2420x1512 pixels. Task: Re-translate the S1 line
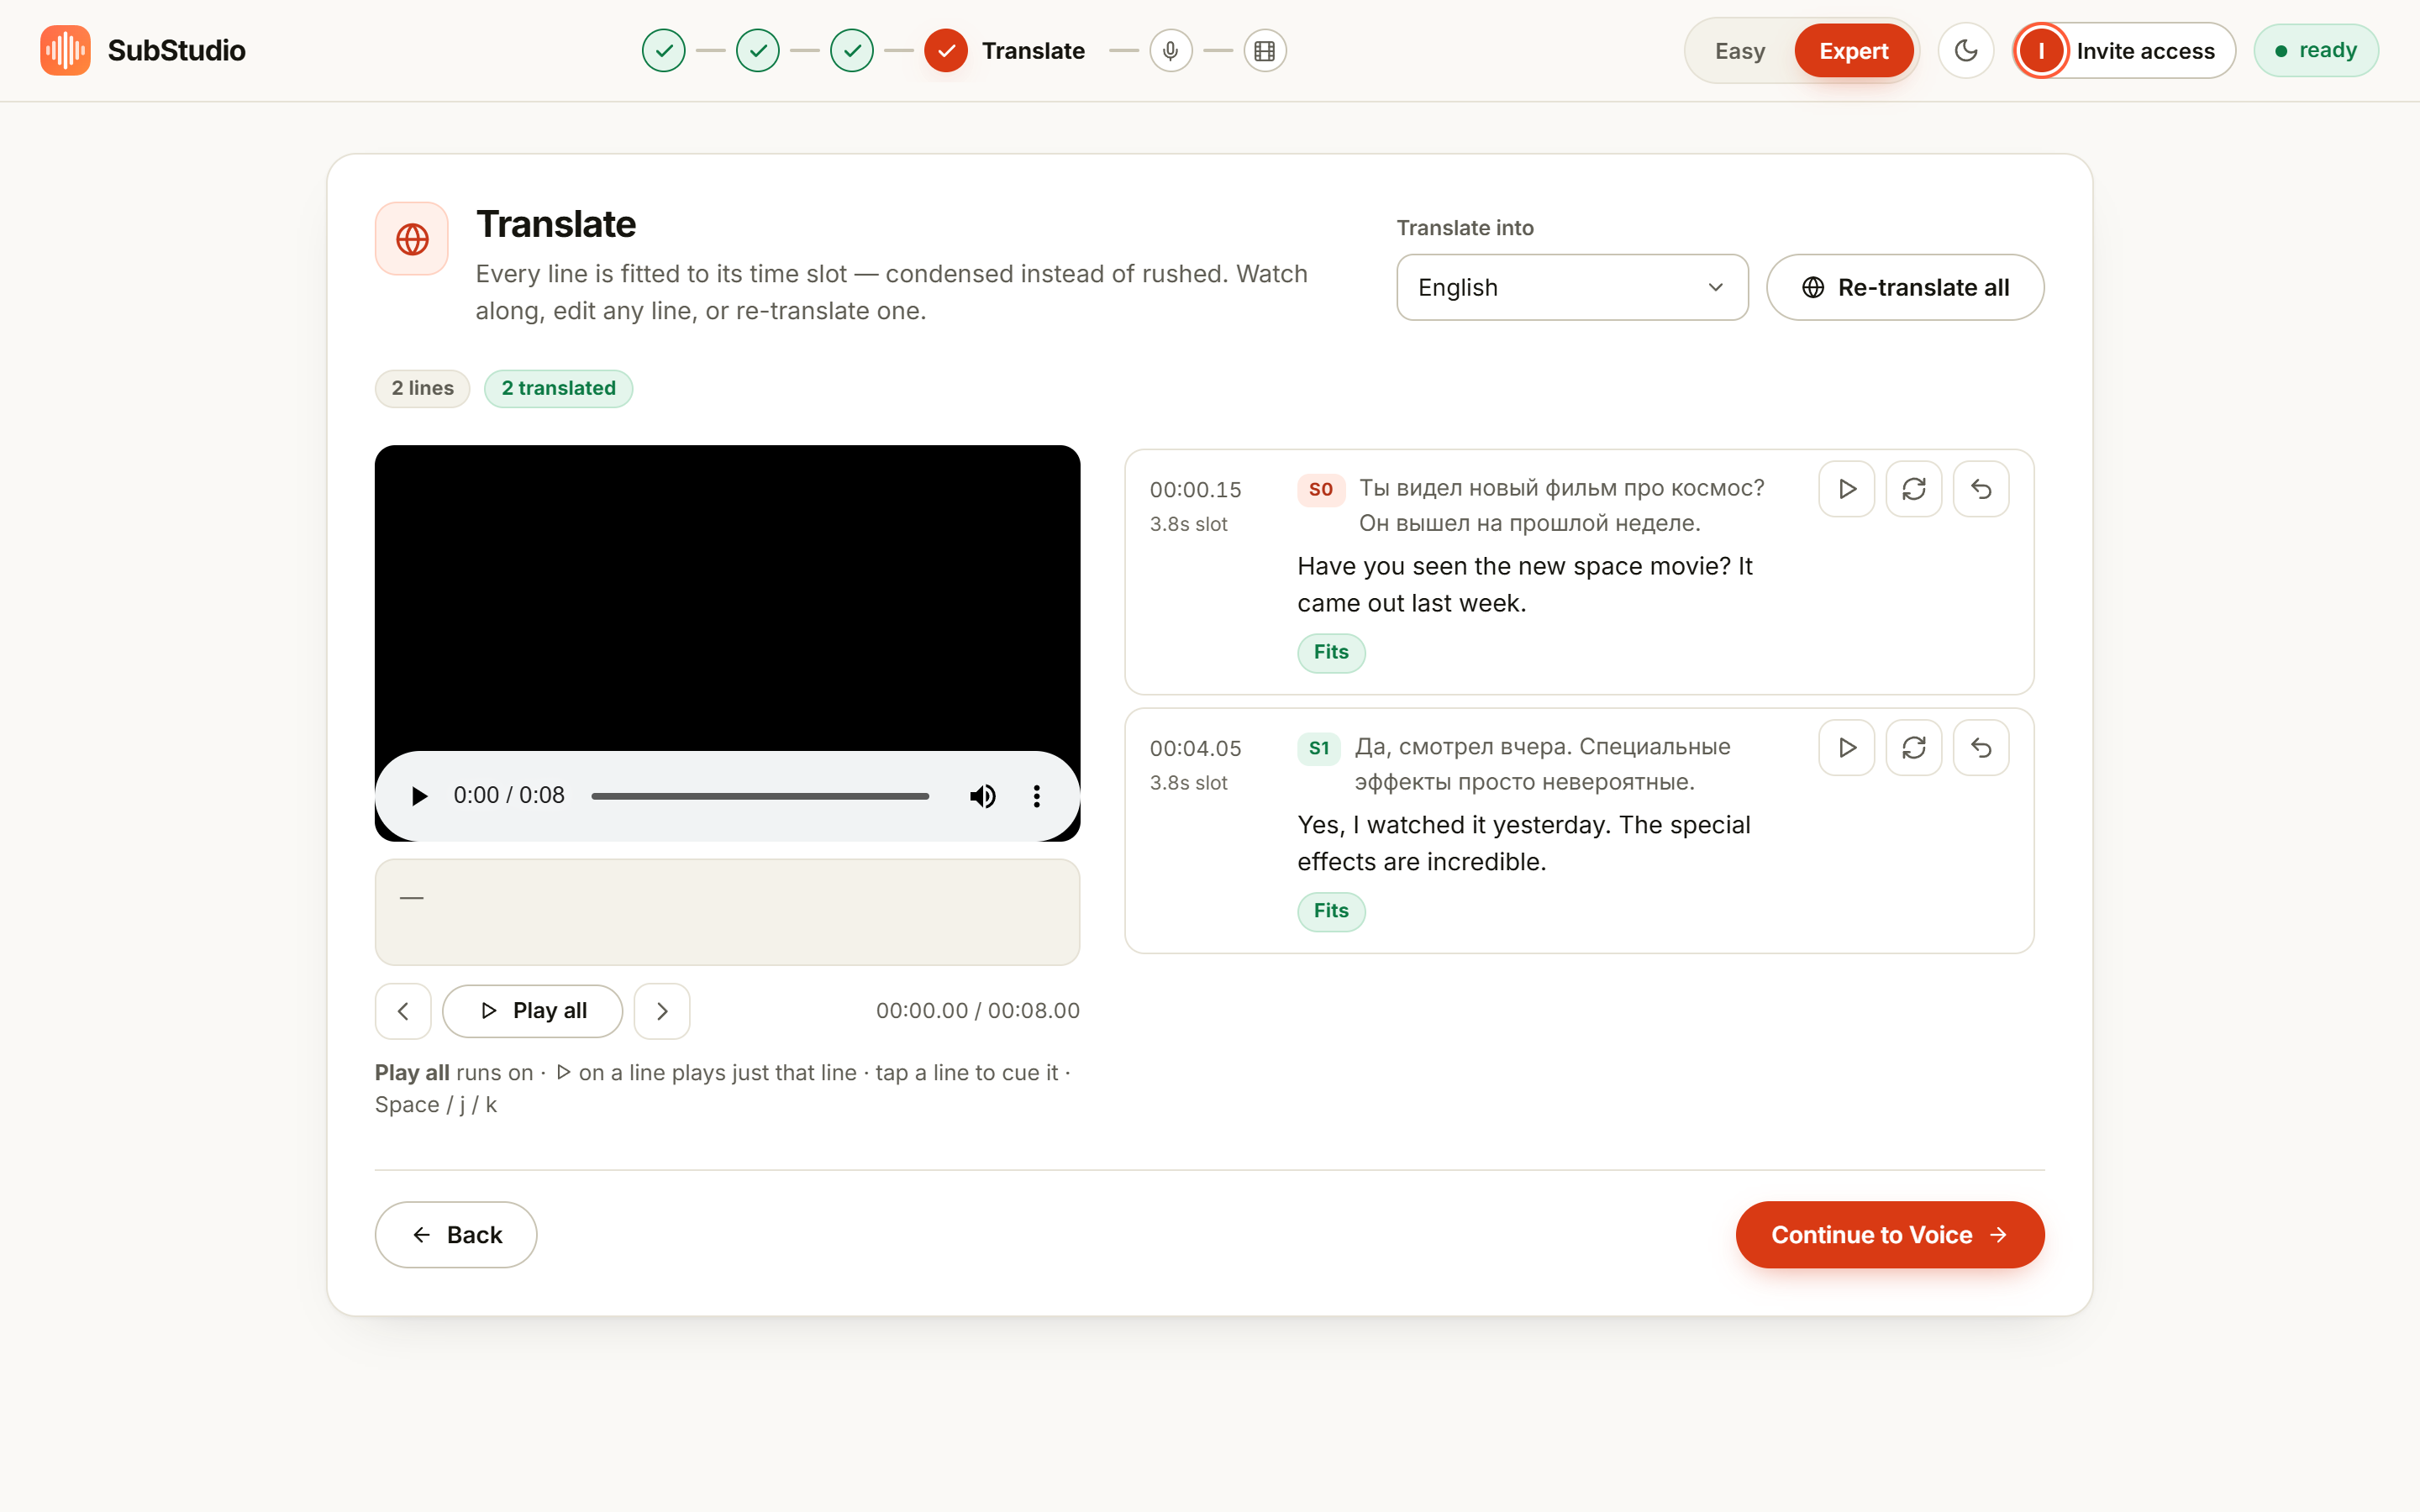point(1914,748)
